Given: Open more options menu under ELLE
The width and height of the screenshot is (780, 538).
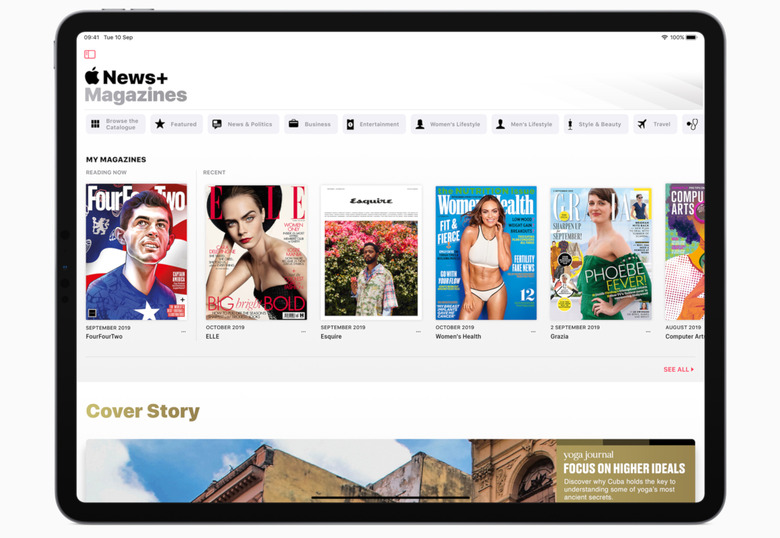Looking at the screenshot, I should click(303, 332).
